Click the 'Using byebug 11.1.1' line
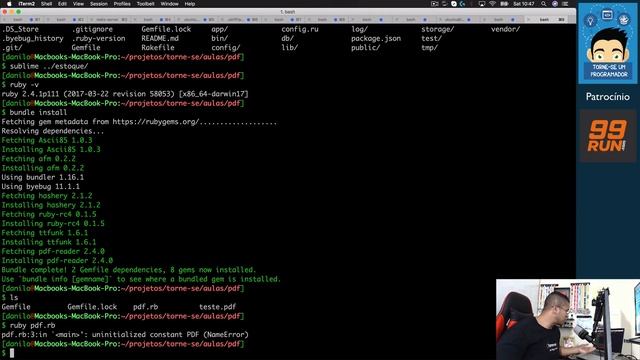Viewport: 640px width, 360px height. click(x=40, y=187)
